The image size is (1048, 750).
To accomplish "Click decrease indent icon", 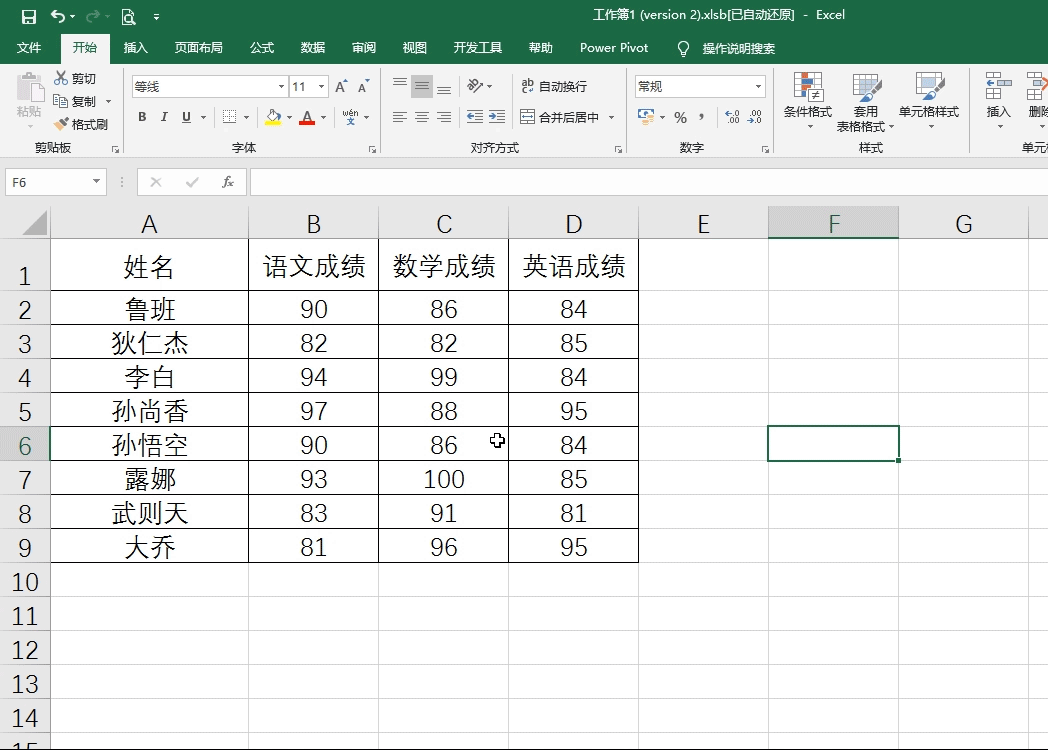I will (475, 117).
